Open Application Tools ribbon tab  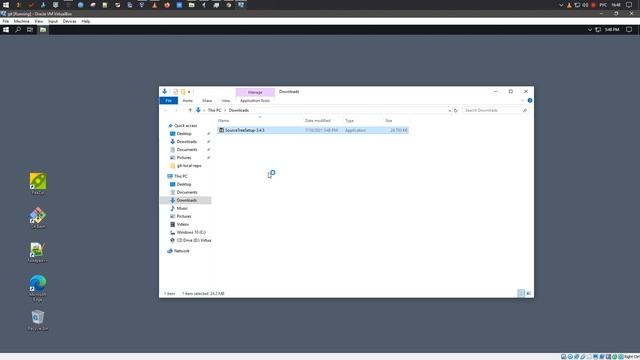[255, 100]
